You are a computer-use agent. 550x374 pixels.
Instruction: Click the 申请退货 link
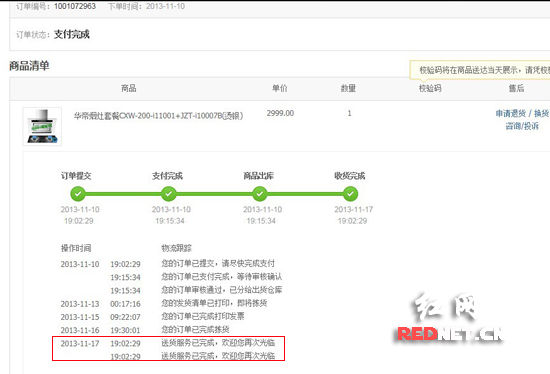[510, 113]
